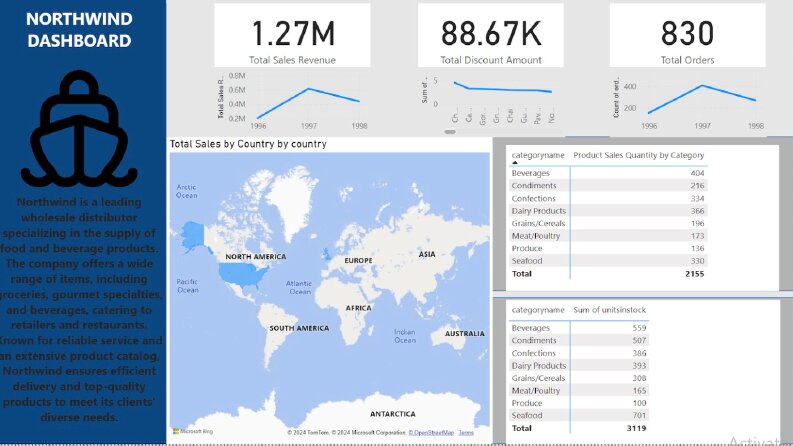
Task: Select Grains/Cereals row with stock 308
Action: [579, 378]
